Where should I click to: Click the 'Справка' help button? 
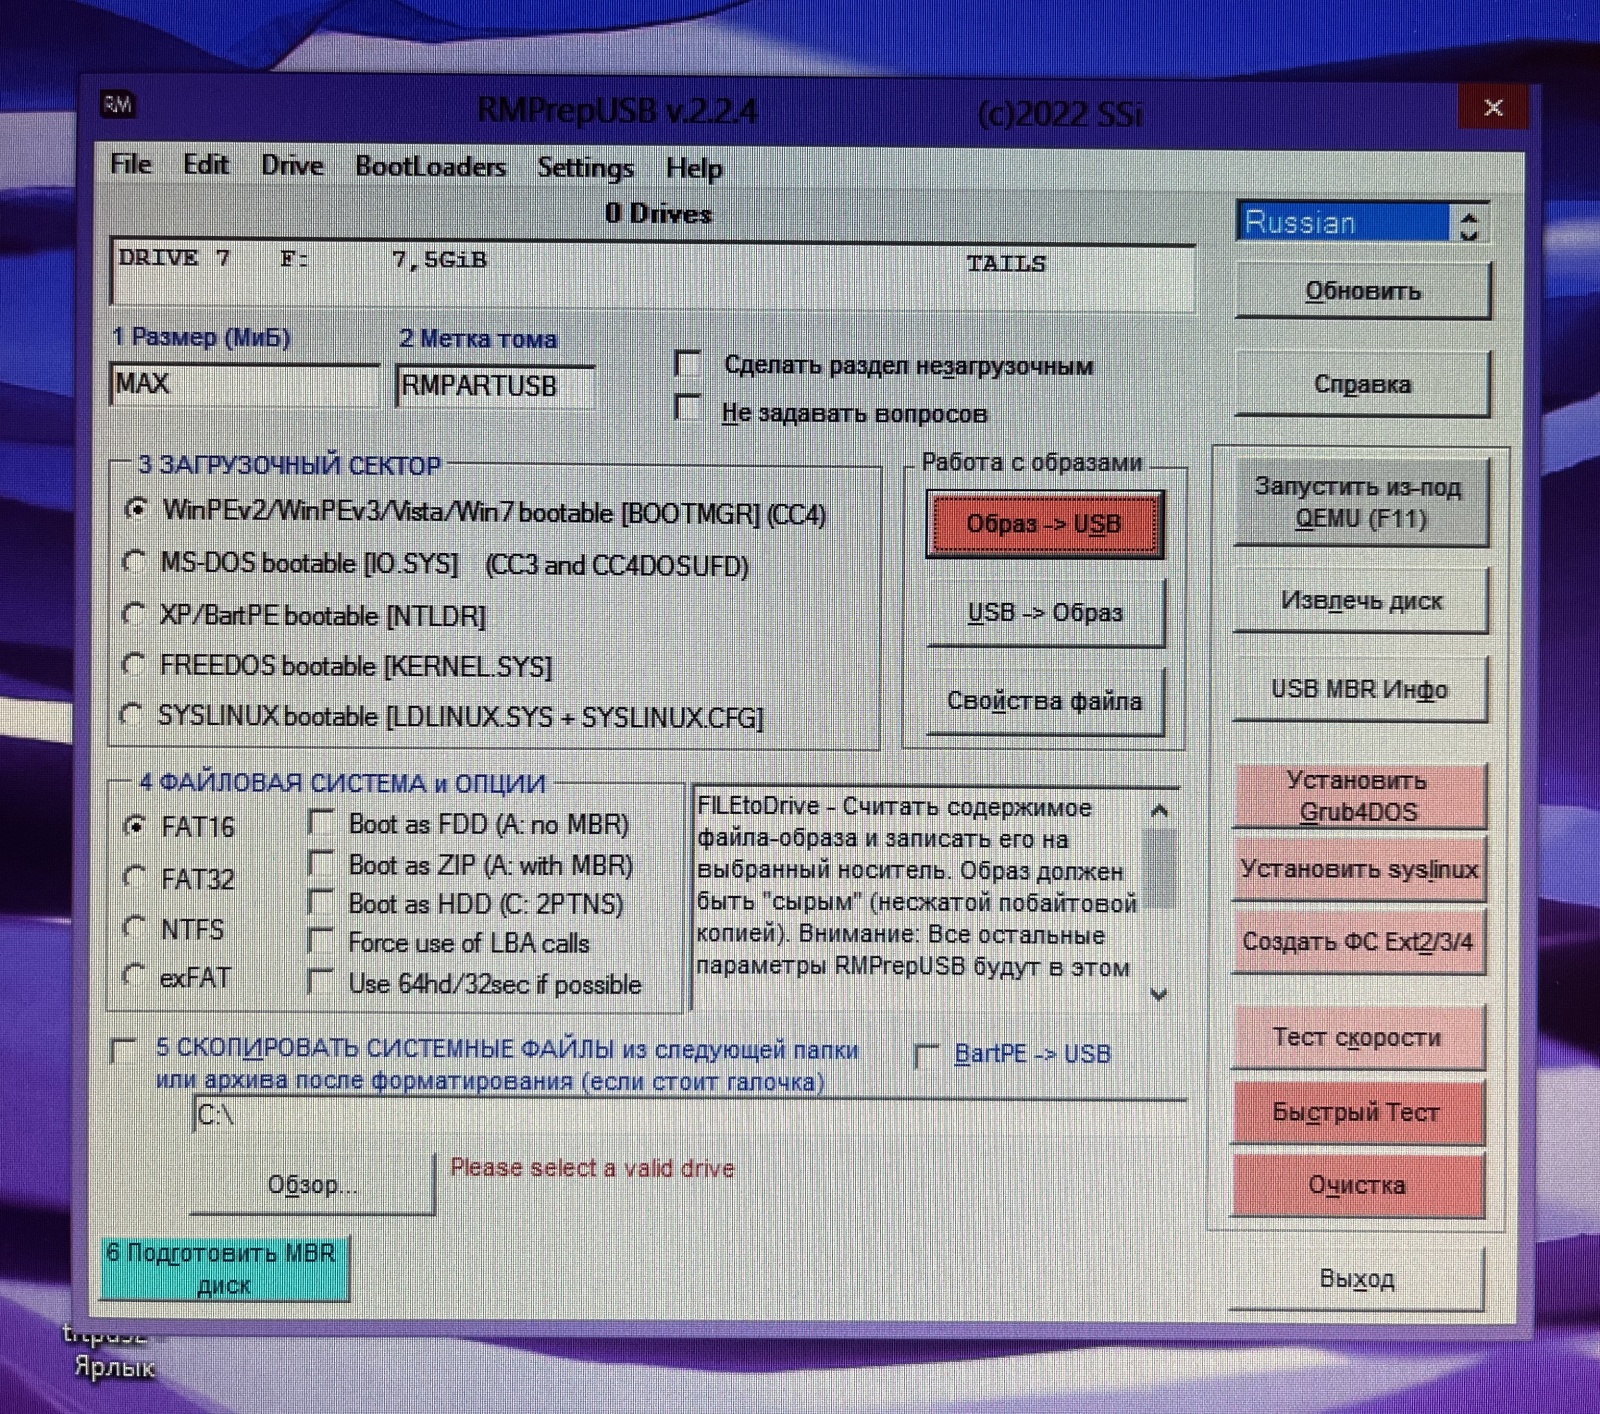(1362, 383)
